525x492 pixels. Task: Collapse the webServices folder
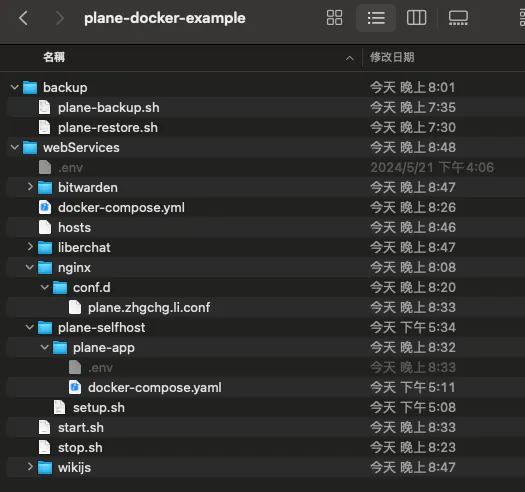coord(14,147)
